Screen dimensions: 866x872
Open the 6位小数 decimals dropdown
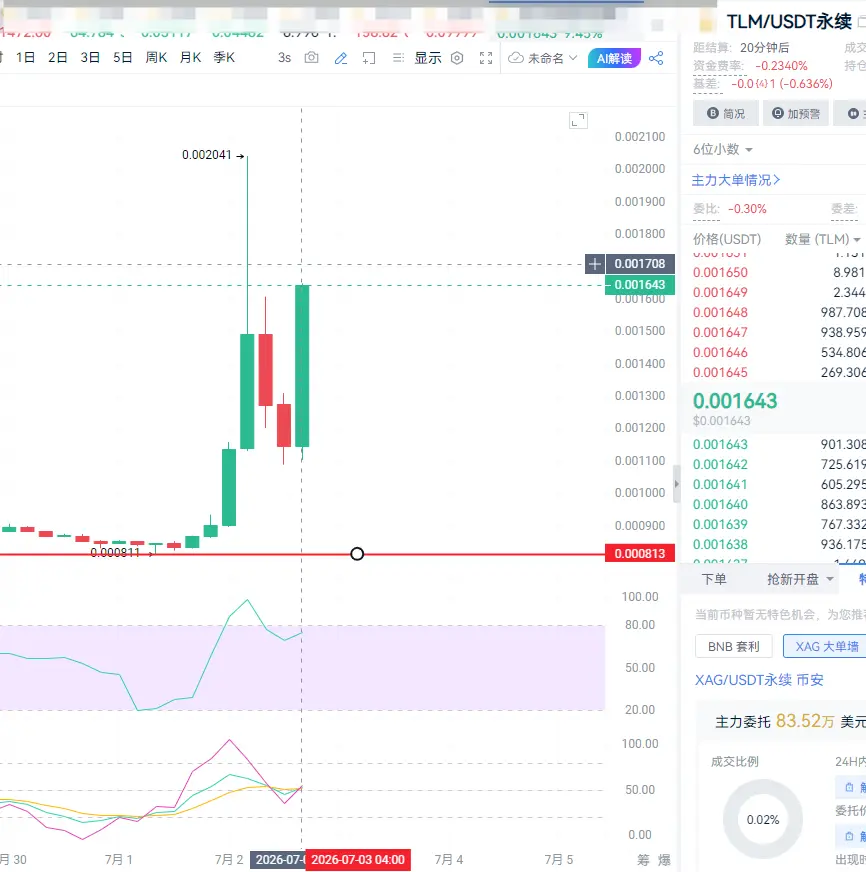pyautogui.click(x=723, y=149)
